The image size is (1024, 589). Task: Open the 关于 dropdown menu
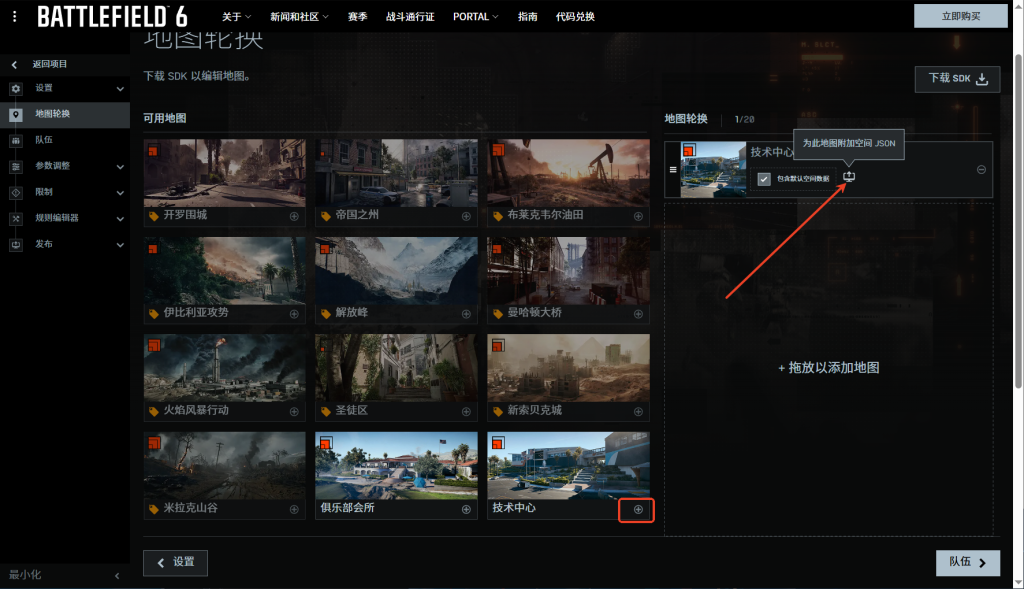tap(237, 17)
